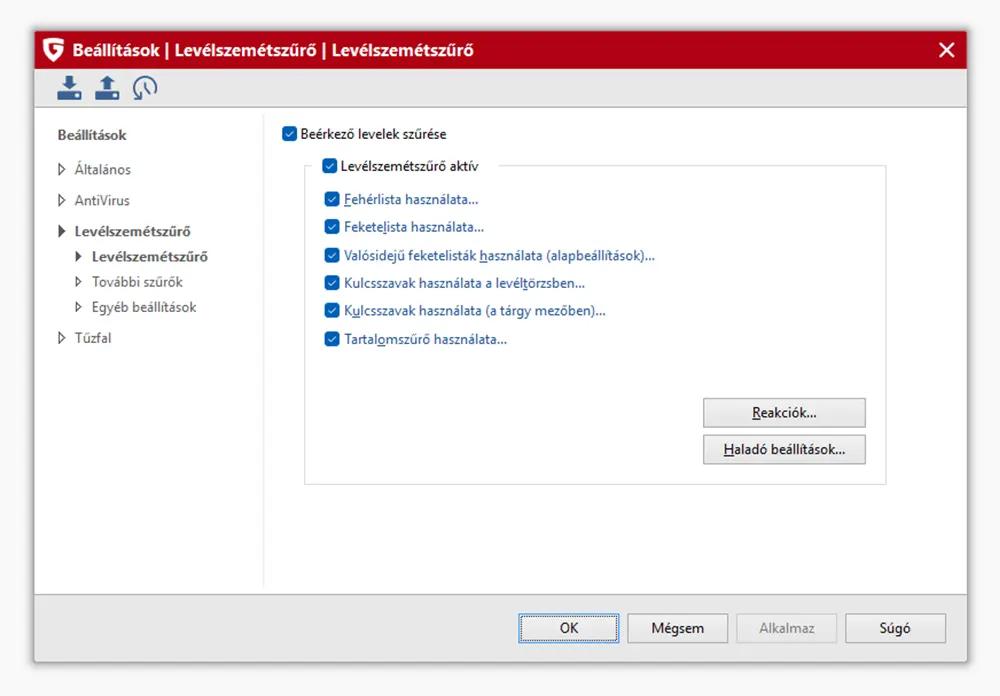Disable Levélszemétszűrő aktív checkbox

pos(330,166)
